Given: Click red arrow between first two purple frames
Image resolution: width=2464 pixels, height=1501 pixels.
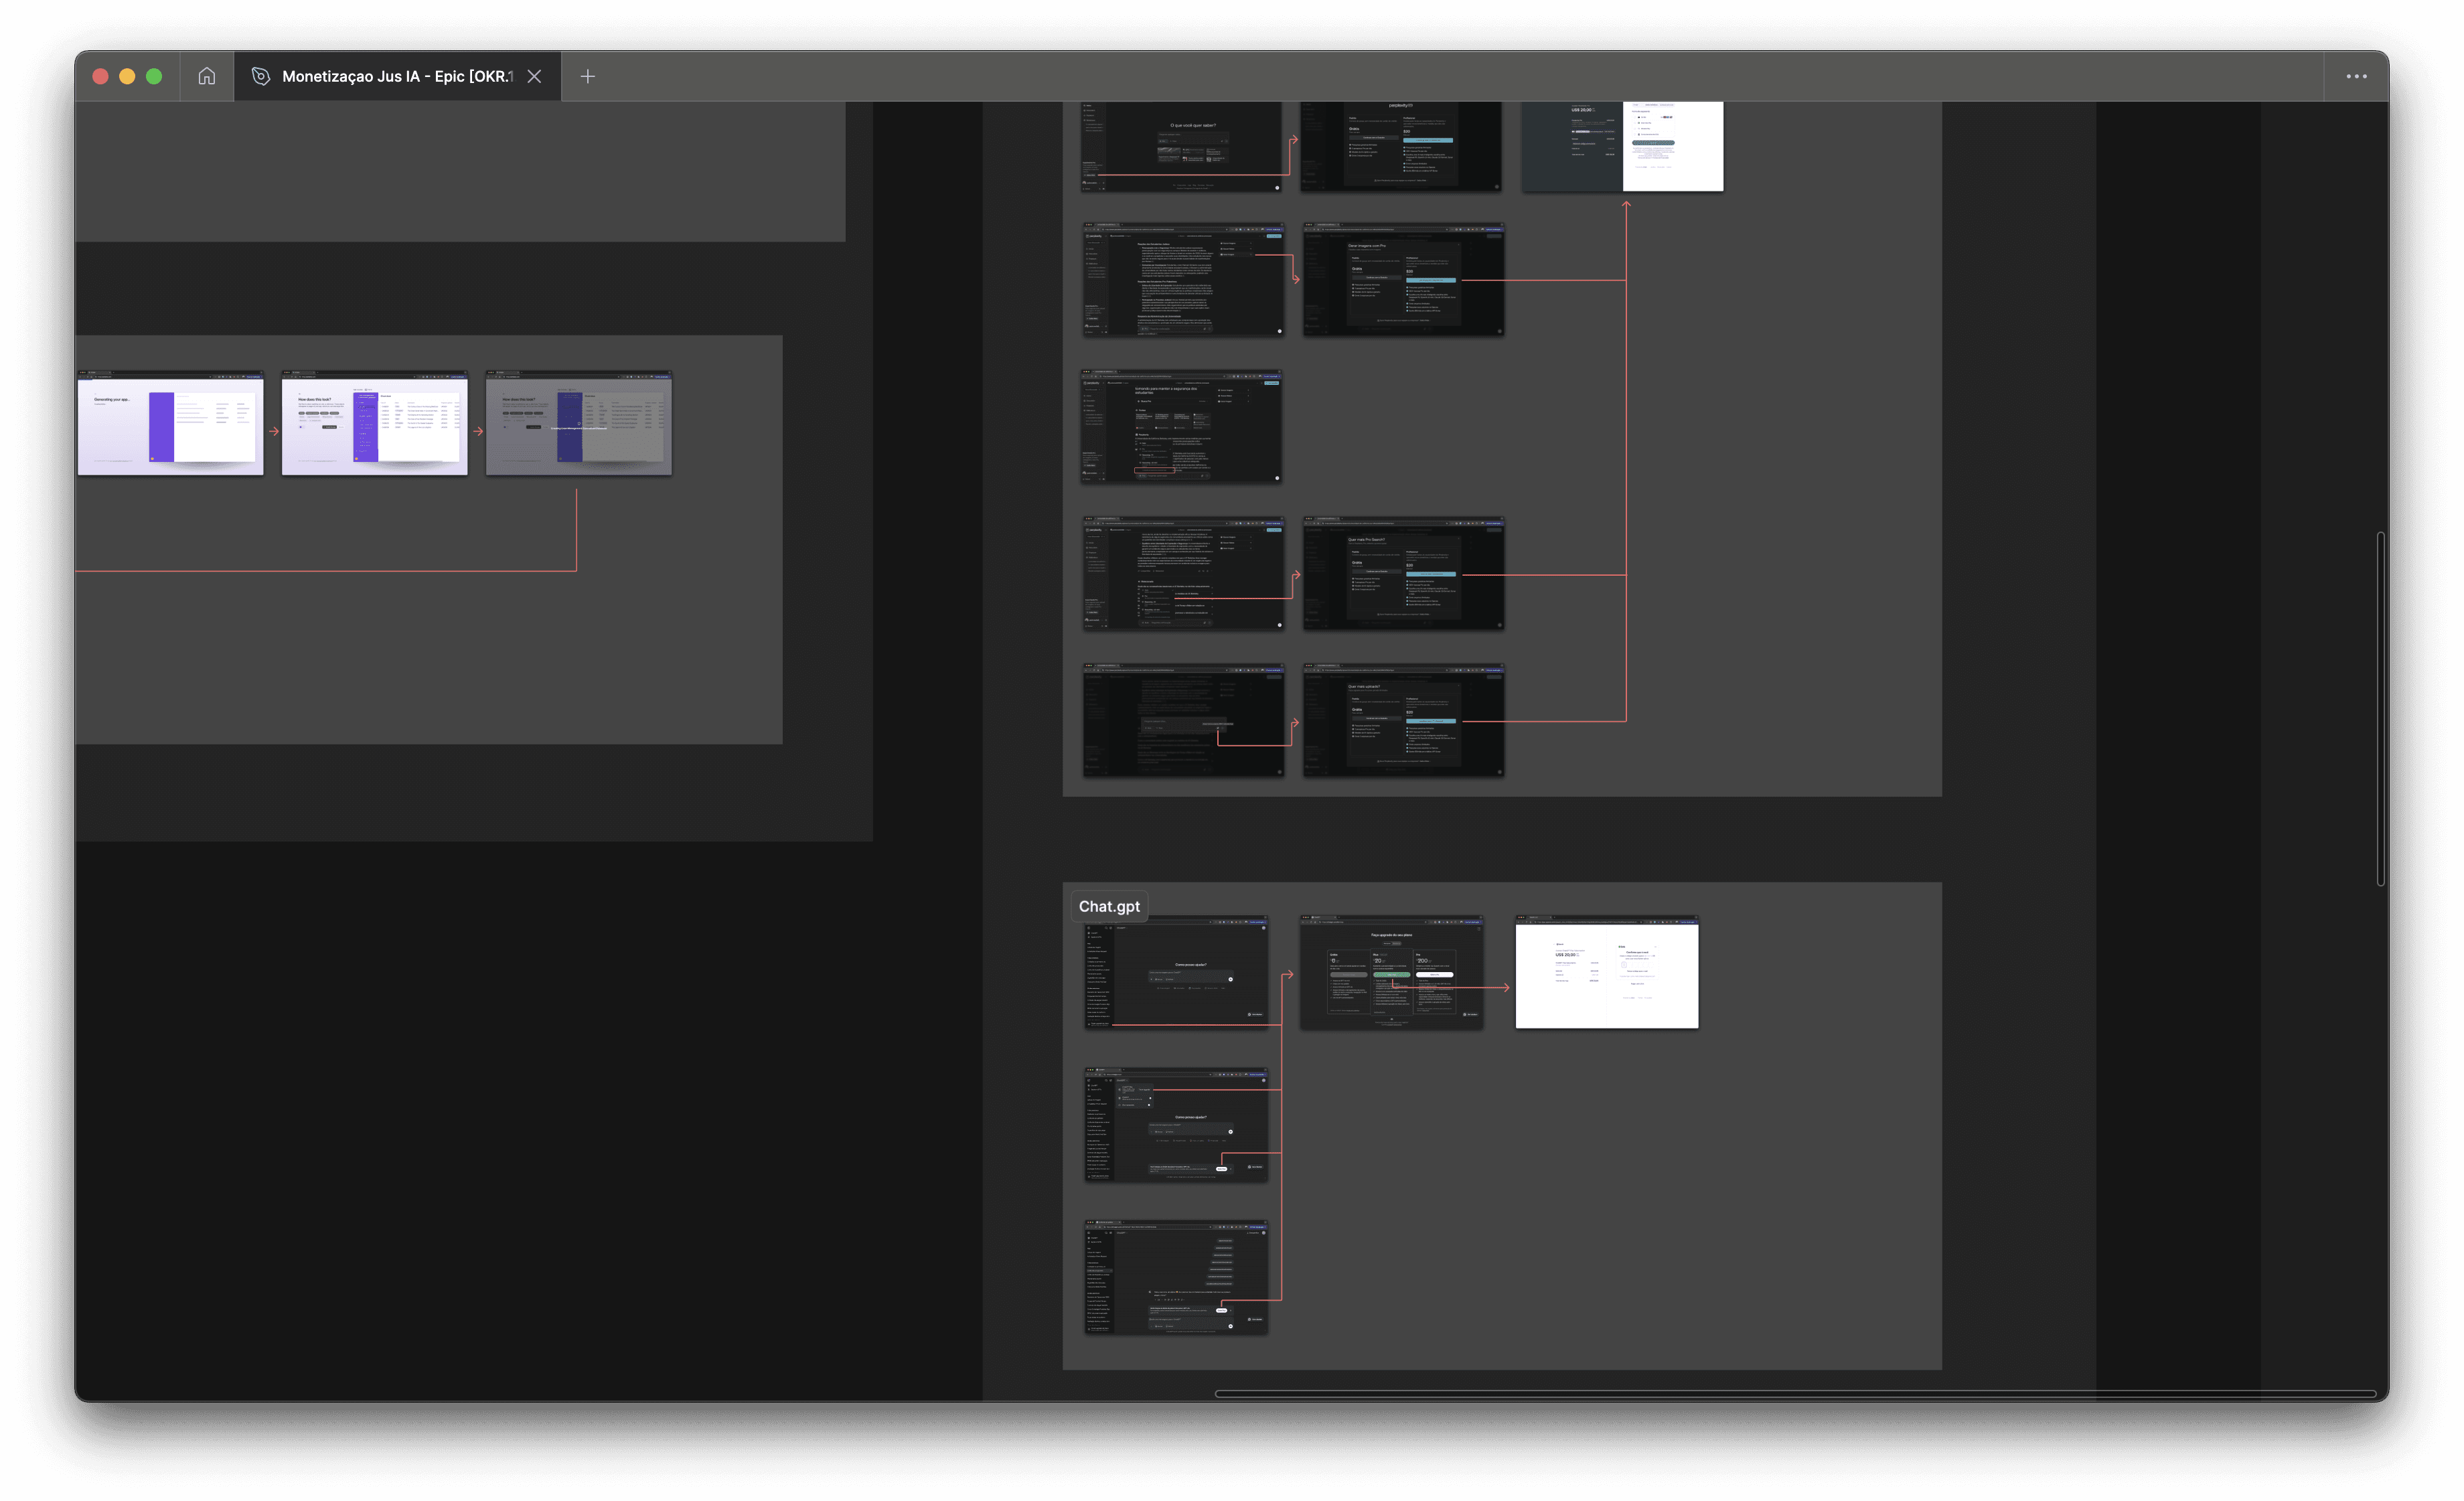Looking at the screenshot, I should [273, 431].
